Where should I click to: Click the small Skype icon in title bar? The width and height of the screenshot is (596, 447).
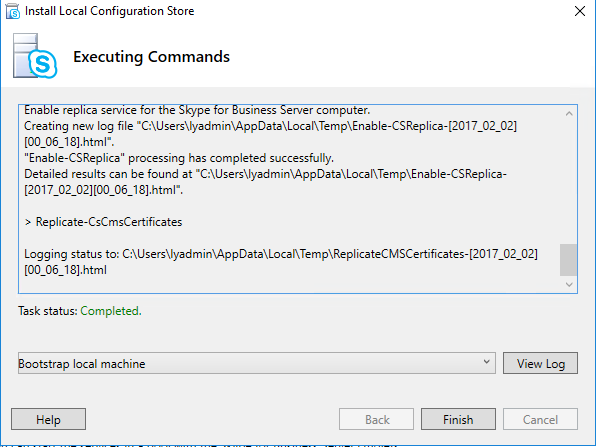[x=13, y=11]
